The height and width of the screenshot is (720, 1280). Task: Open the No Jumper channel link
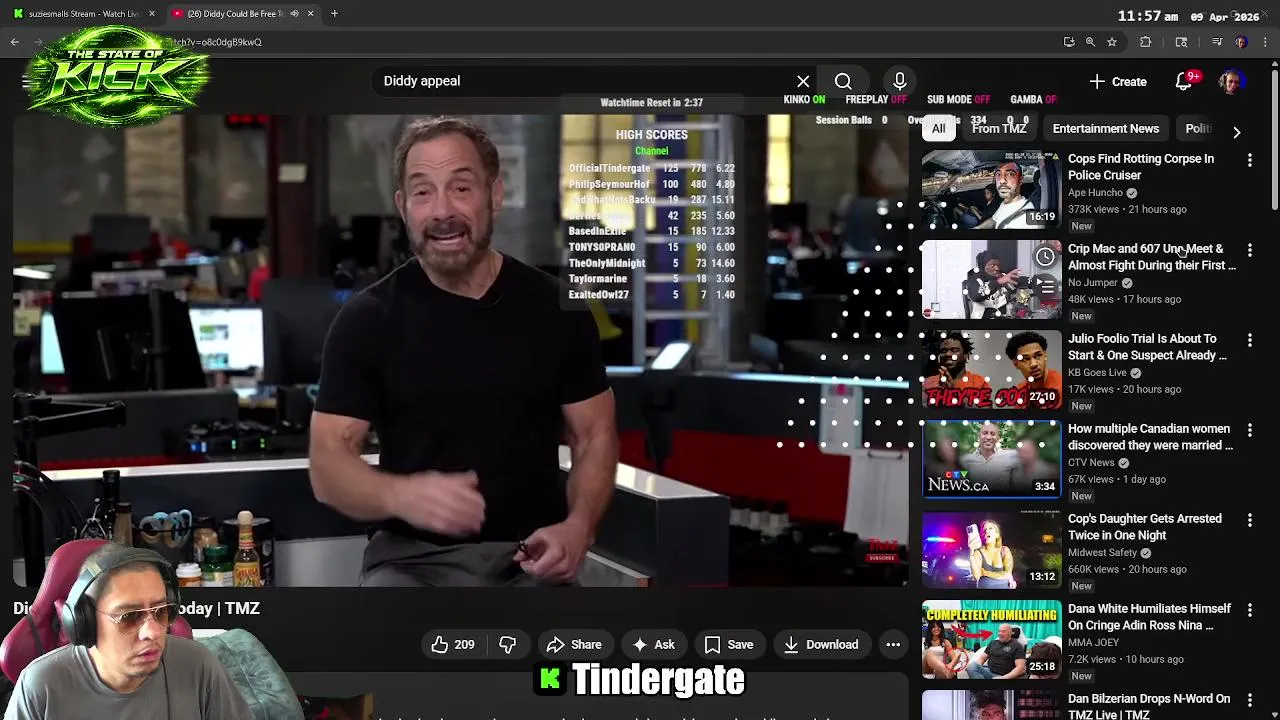pos(1092,283)
